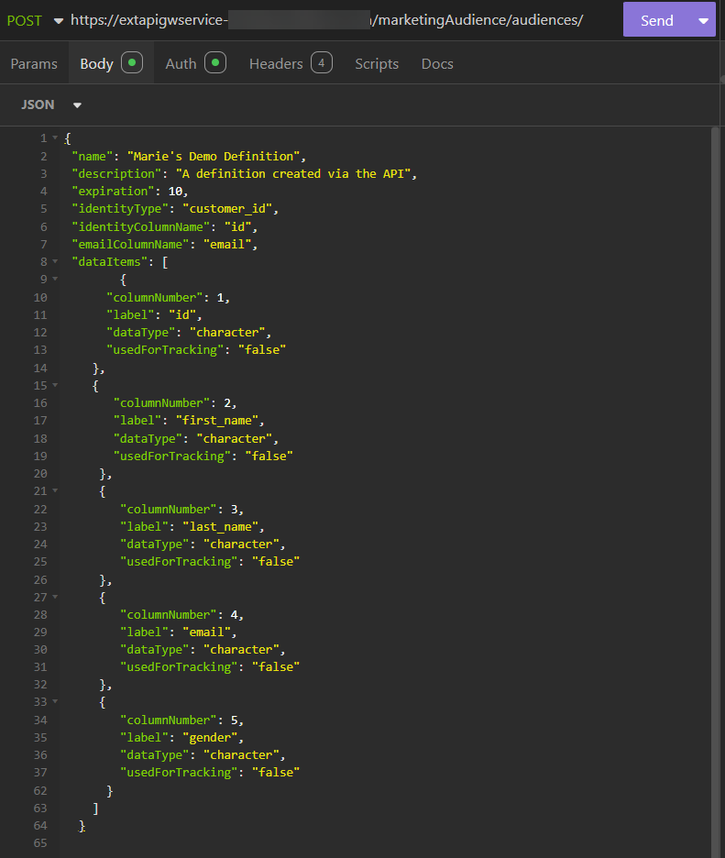Click columnNumber value 2 on line 16
The height and width of the screenshot is (858, 725).
227,403
